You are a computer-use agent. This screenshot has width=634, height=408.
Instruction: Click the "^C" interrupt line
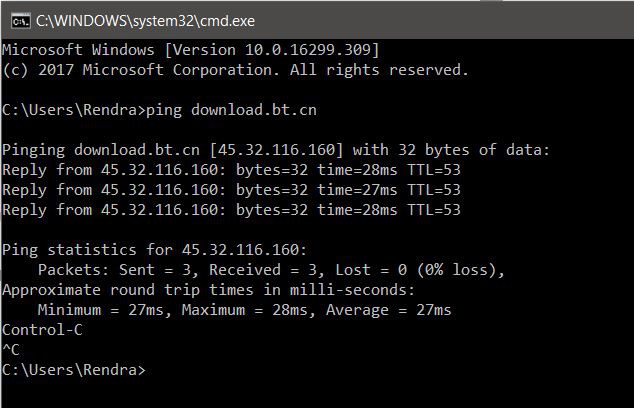pyautogui.click(x=11, y=350)
